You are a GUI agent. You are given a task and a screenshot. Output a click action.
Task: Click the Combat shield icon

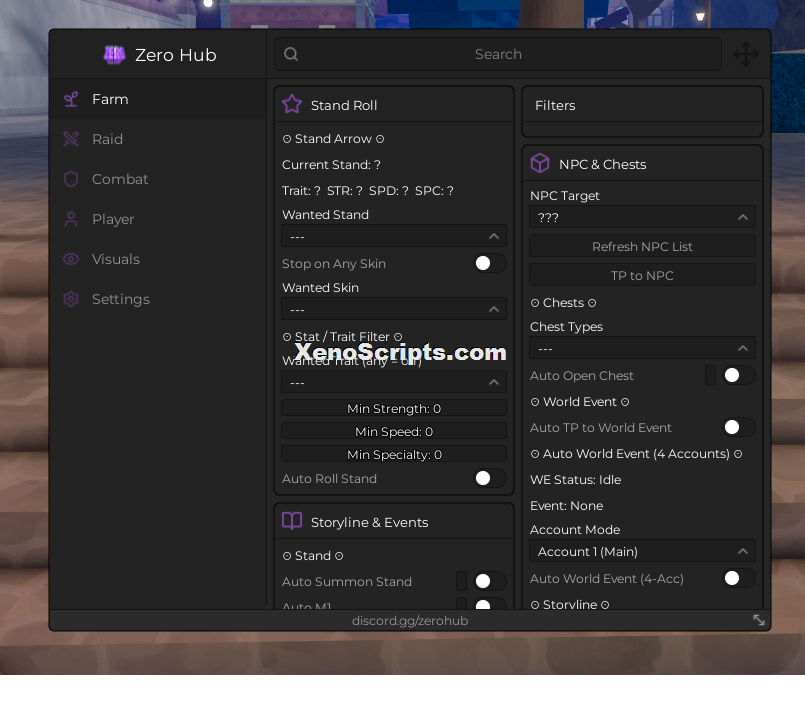[71, 179]
